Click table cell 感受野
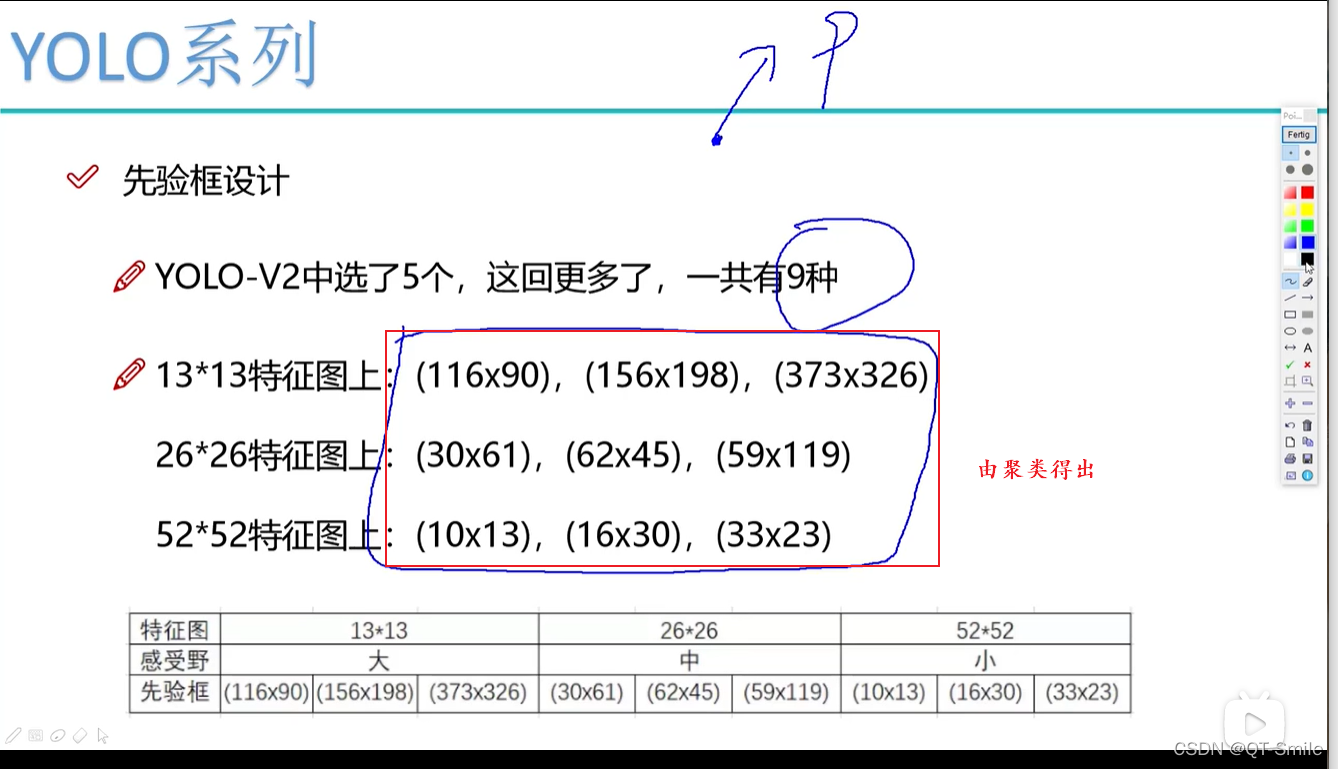1338x769 pixels. (x=174, y=660)
